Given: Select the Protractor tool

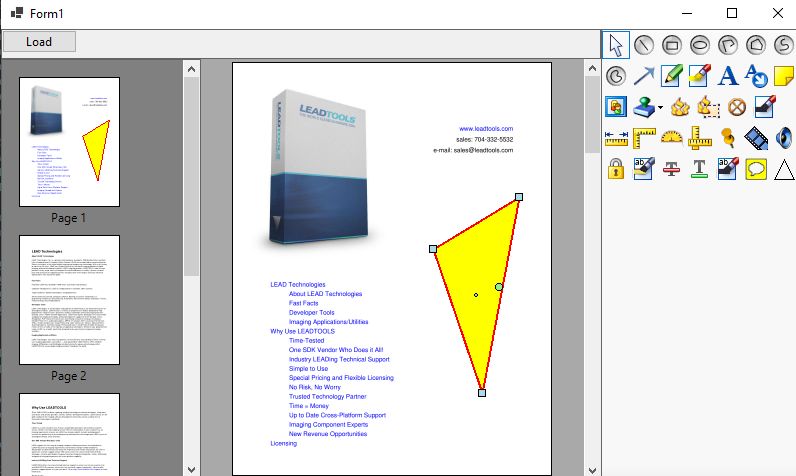Looking at the screenshot, I should pos(672,138).
